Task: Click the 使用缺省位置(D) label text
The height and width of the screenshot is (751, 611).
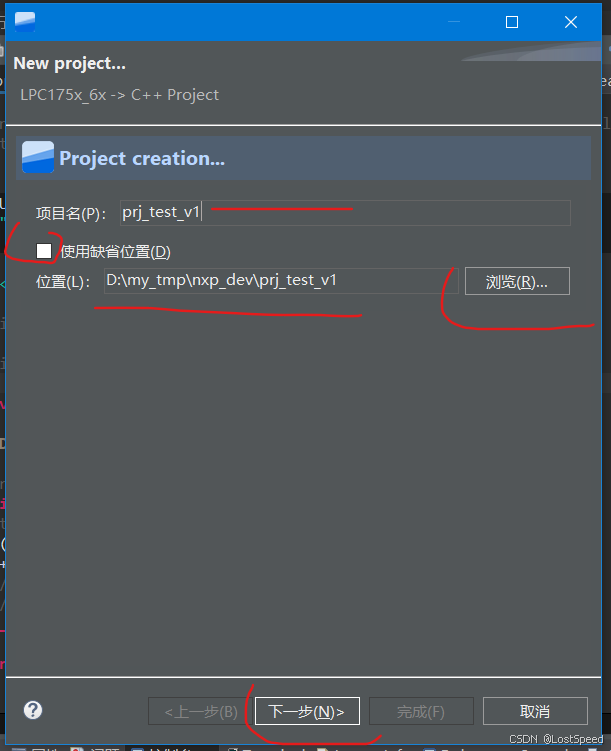Action: pos(116,251)
